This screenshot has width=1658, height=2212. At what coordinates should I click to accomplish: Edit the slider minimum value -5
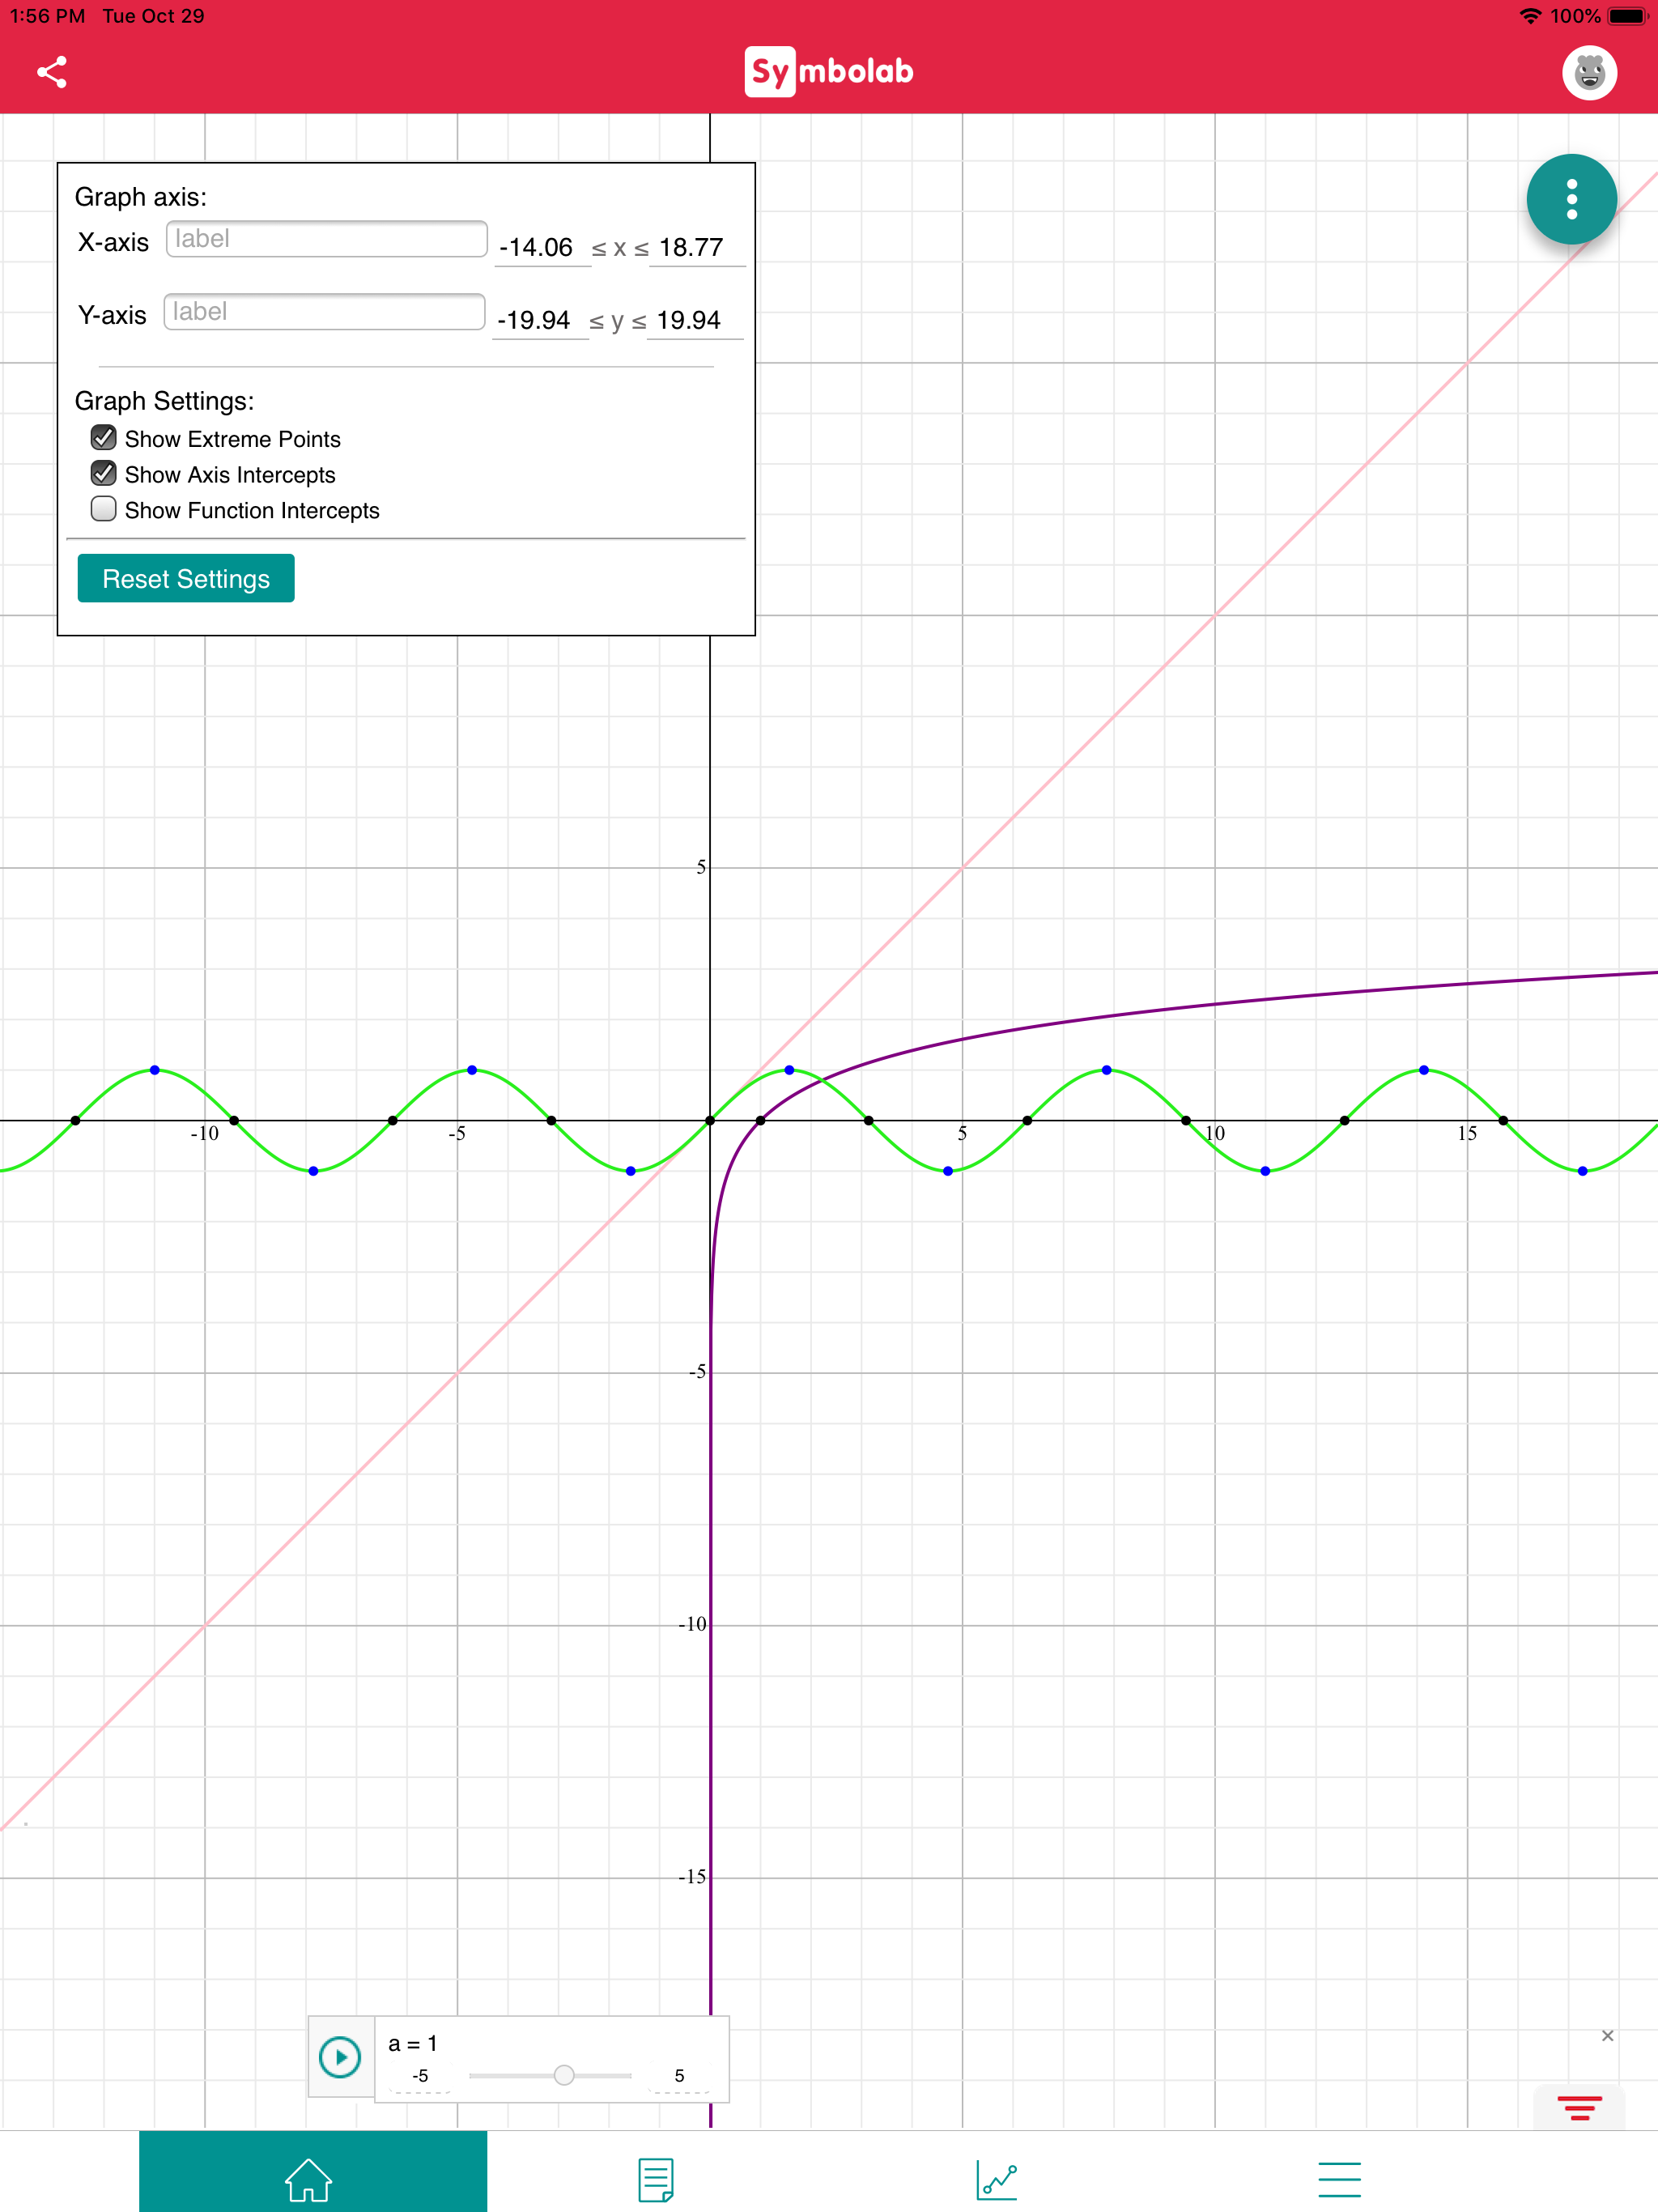(420, 2076)
